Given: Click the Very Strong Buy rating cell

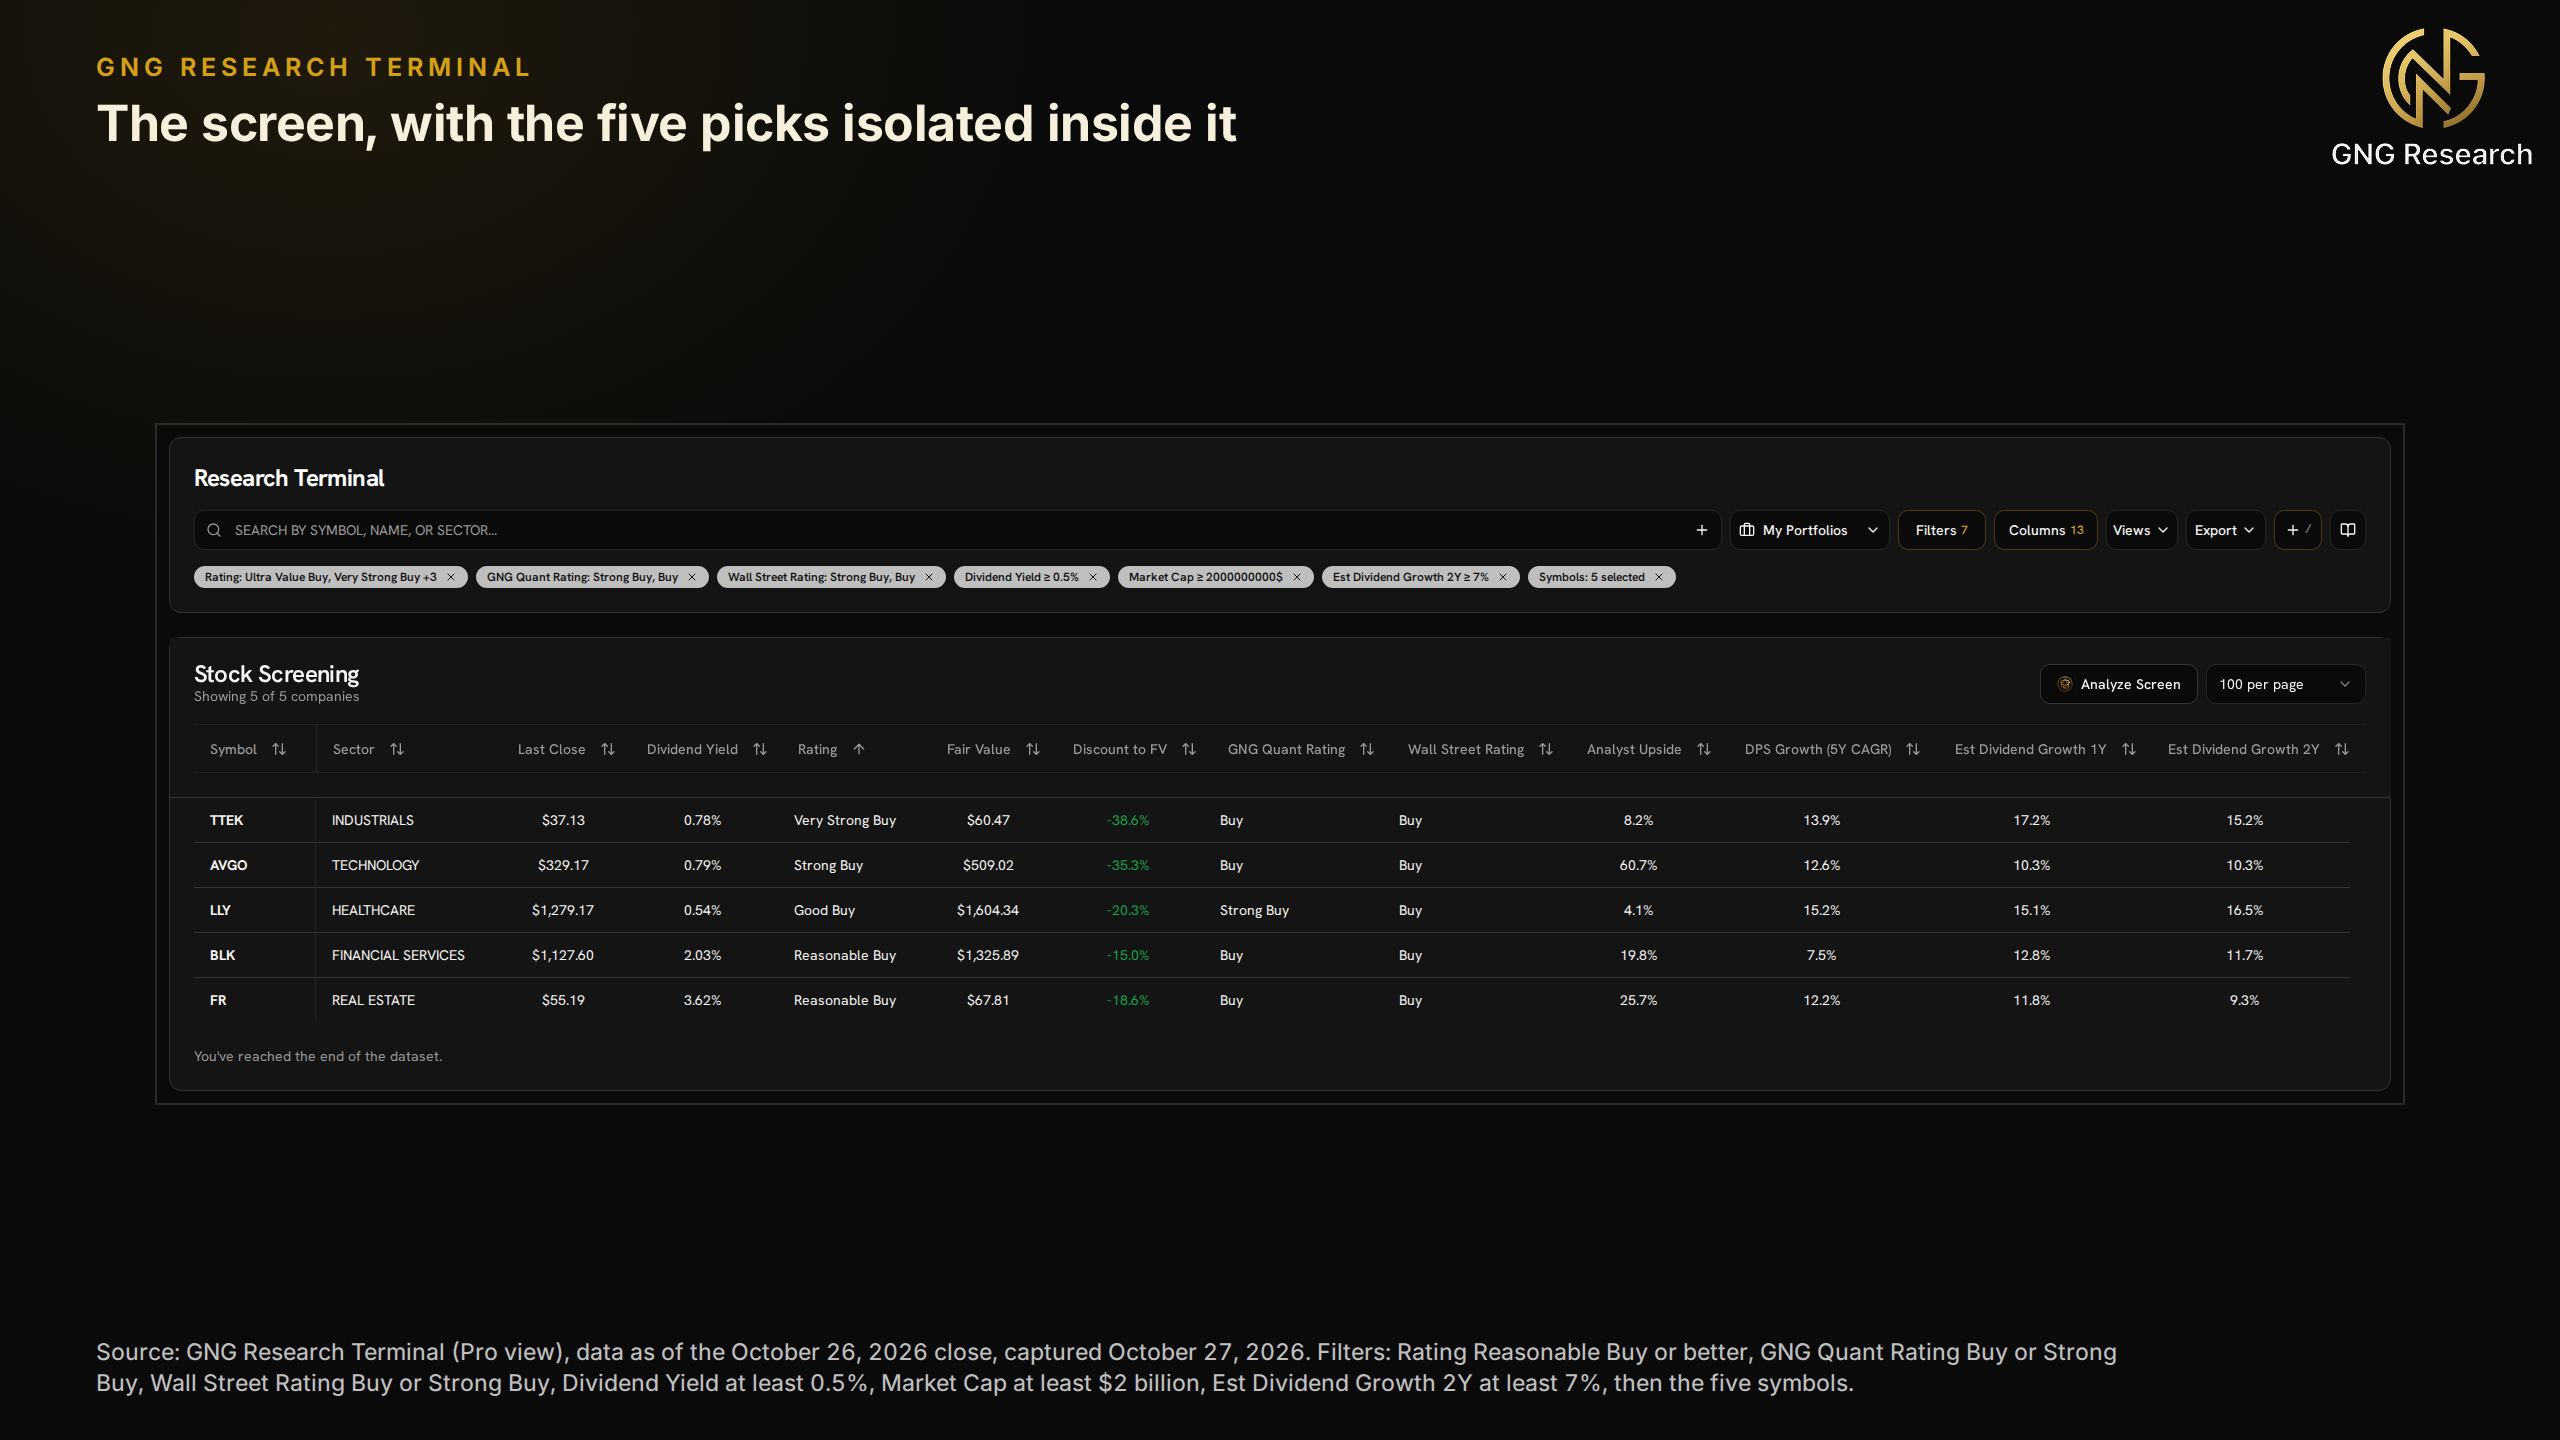Looking at the screenshot, I should pyautogui.click(x=845, y=820).
